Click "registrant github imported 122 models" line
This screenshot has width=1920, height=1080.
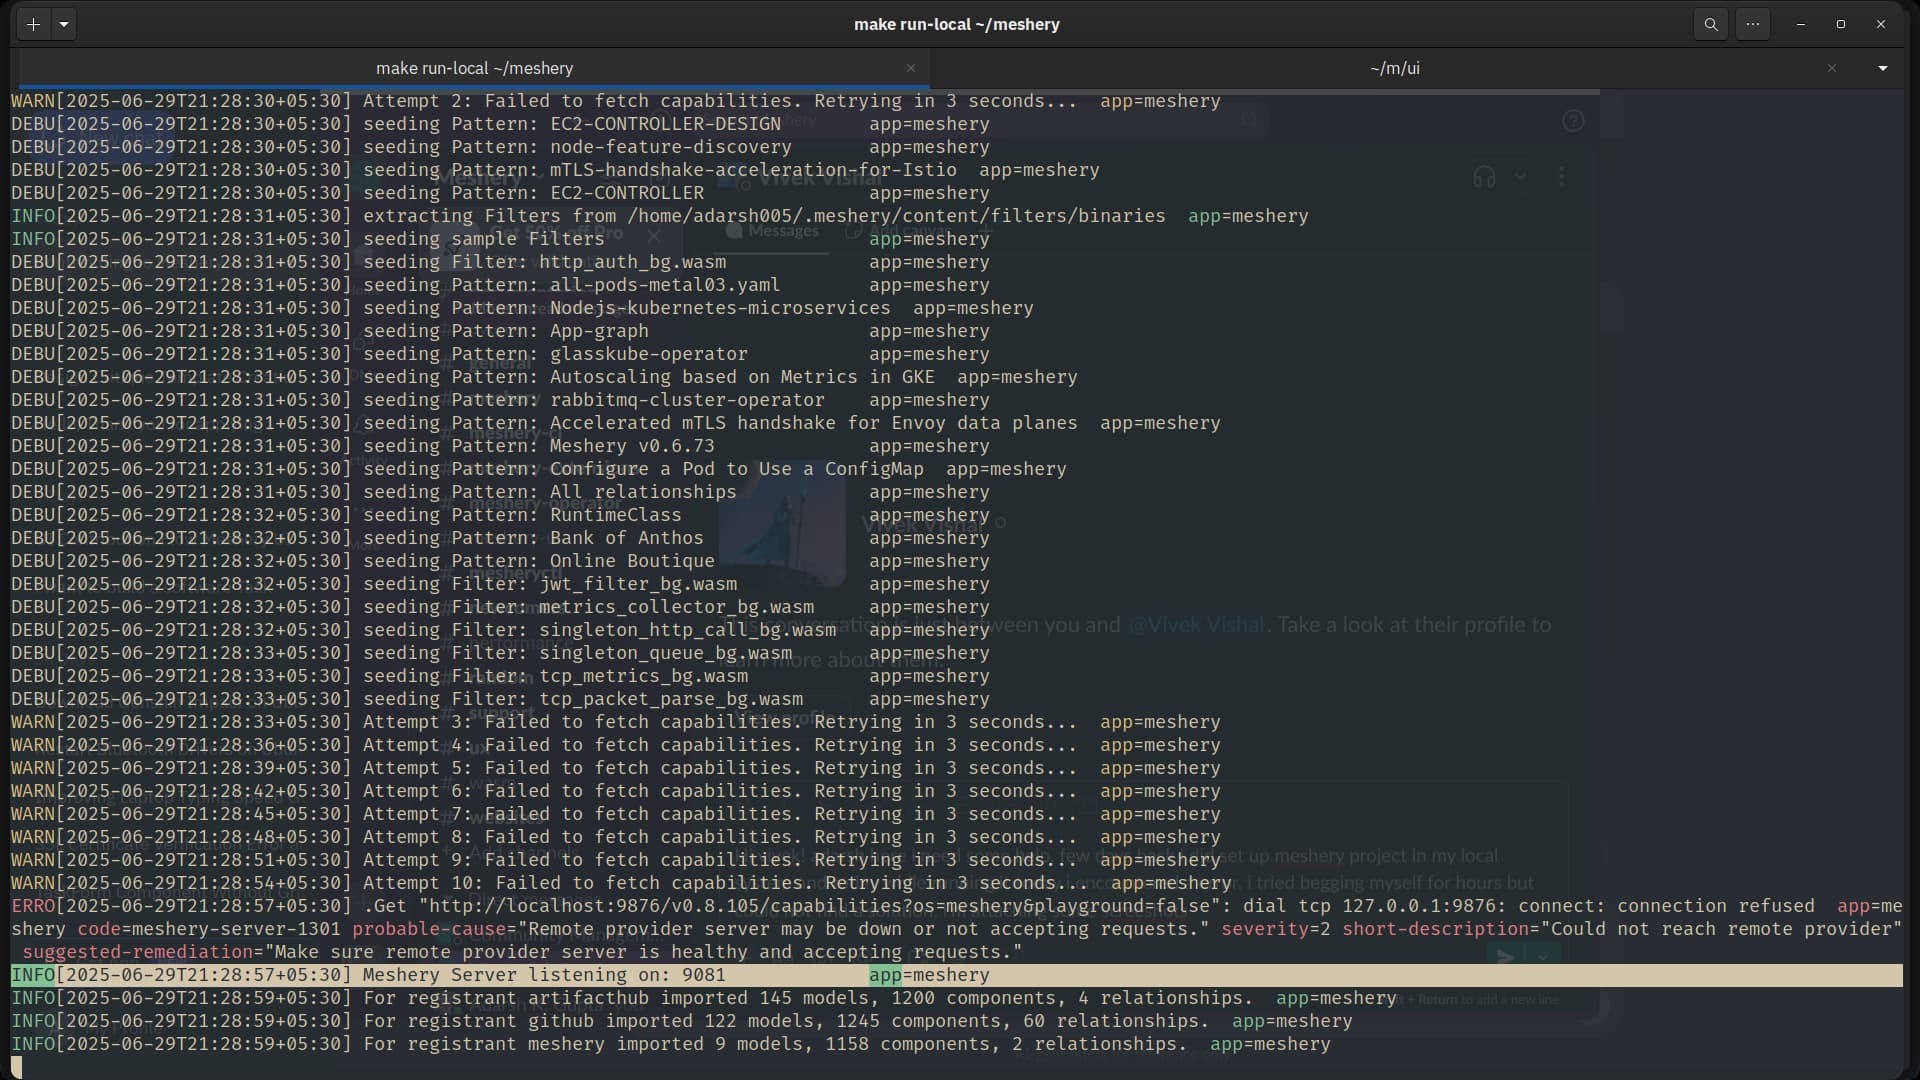pyautogui.click(x=682, y=1021)
